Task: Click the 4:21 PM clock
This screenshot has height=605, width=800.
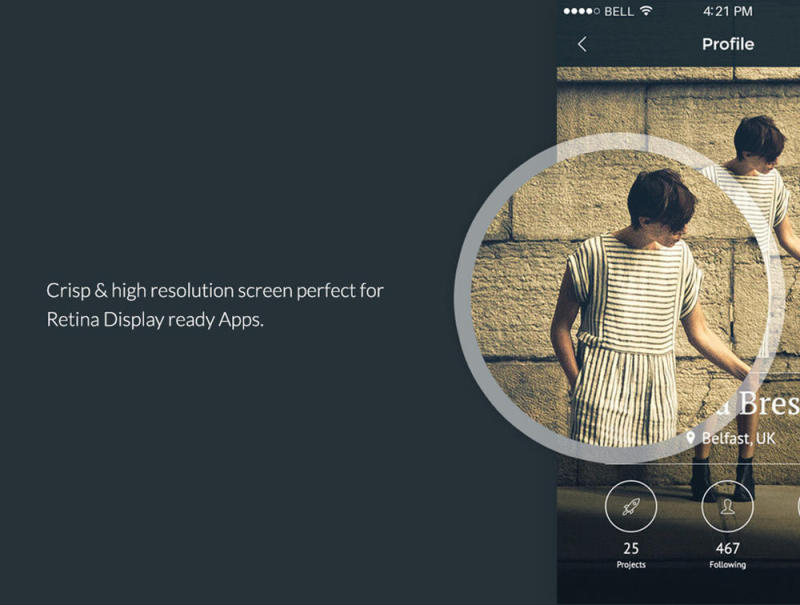Action: click(x=728, y=11)
